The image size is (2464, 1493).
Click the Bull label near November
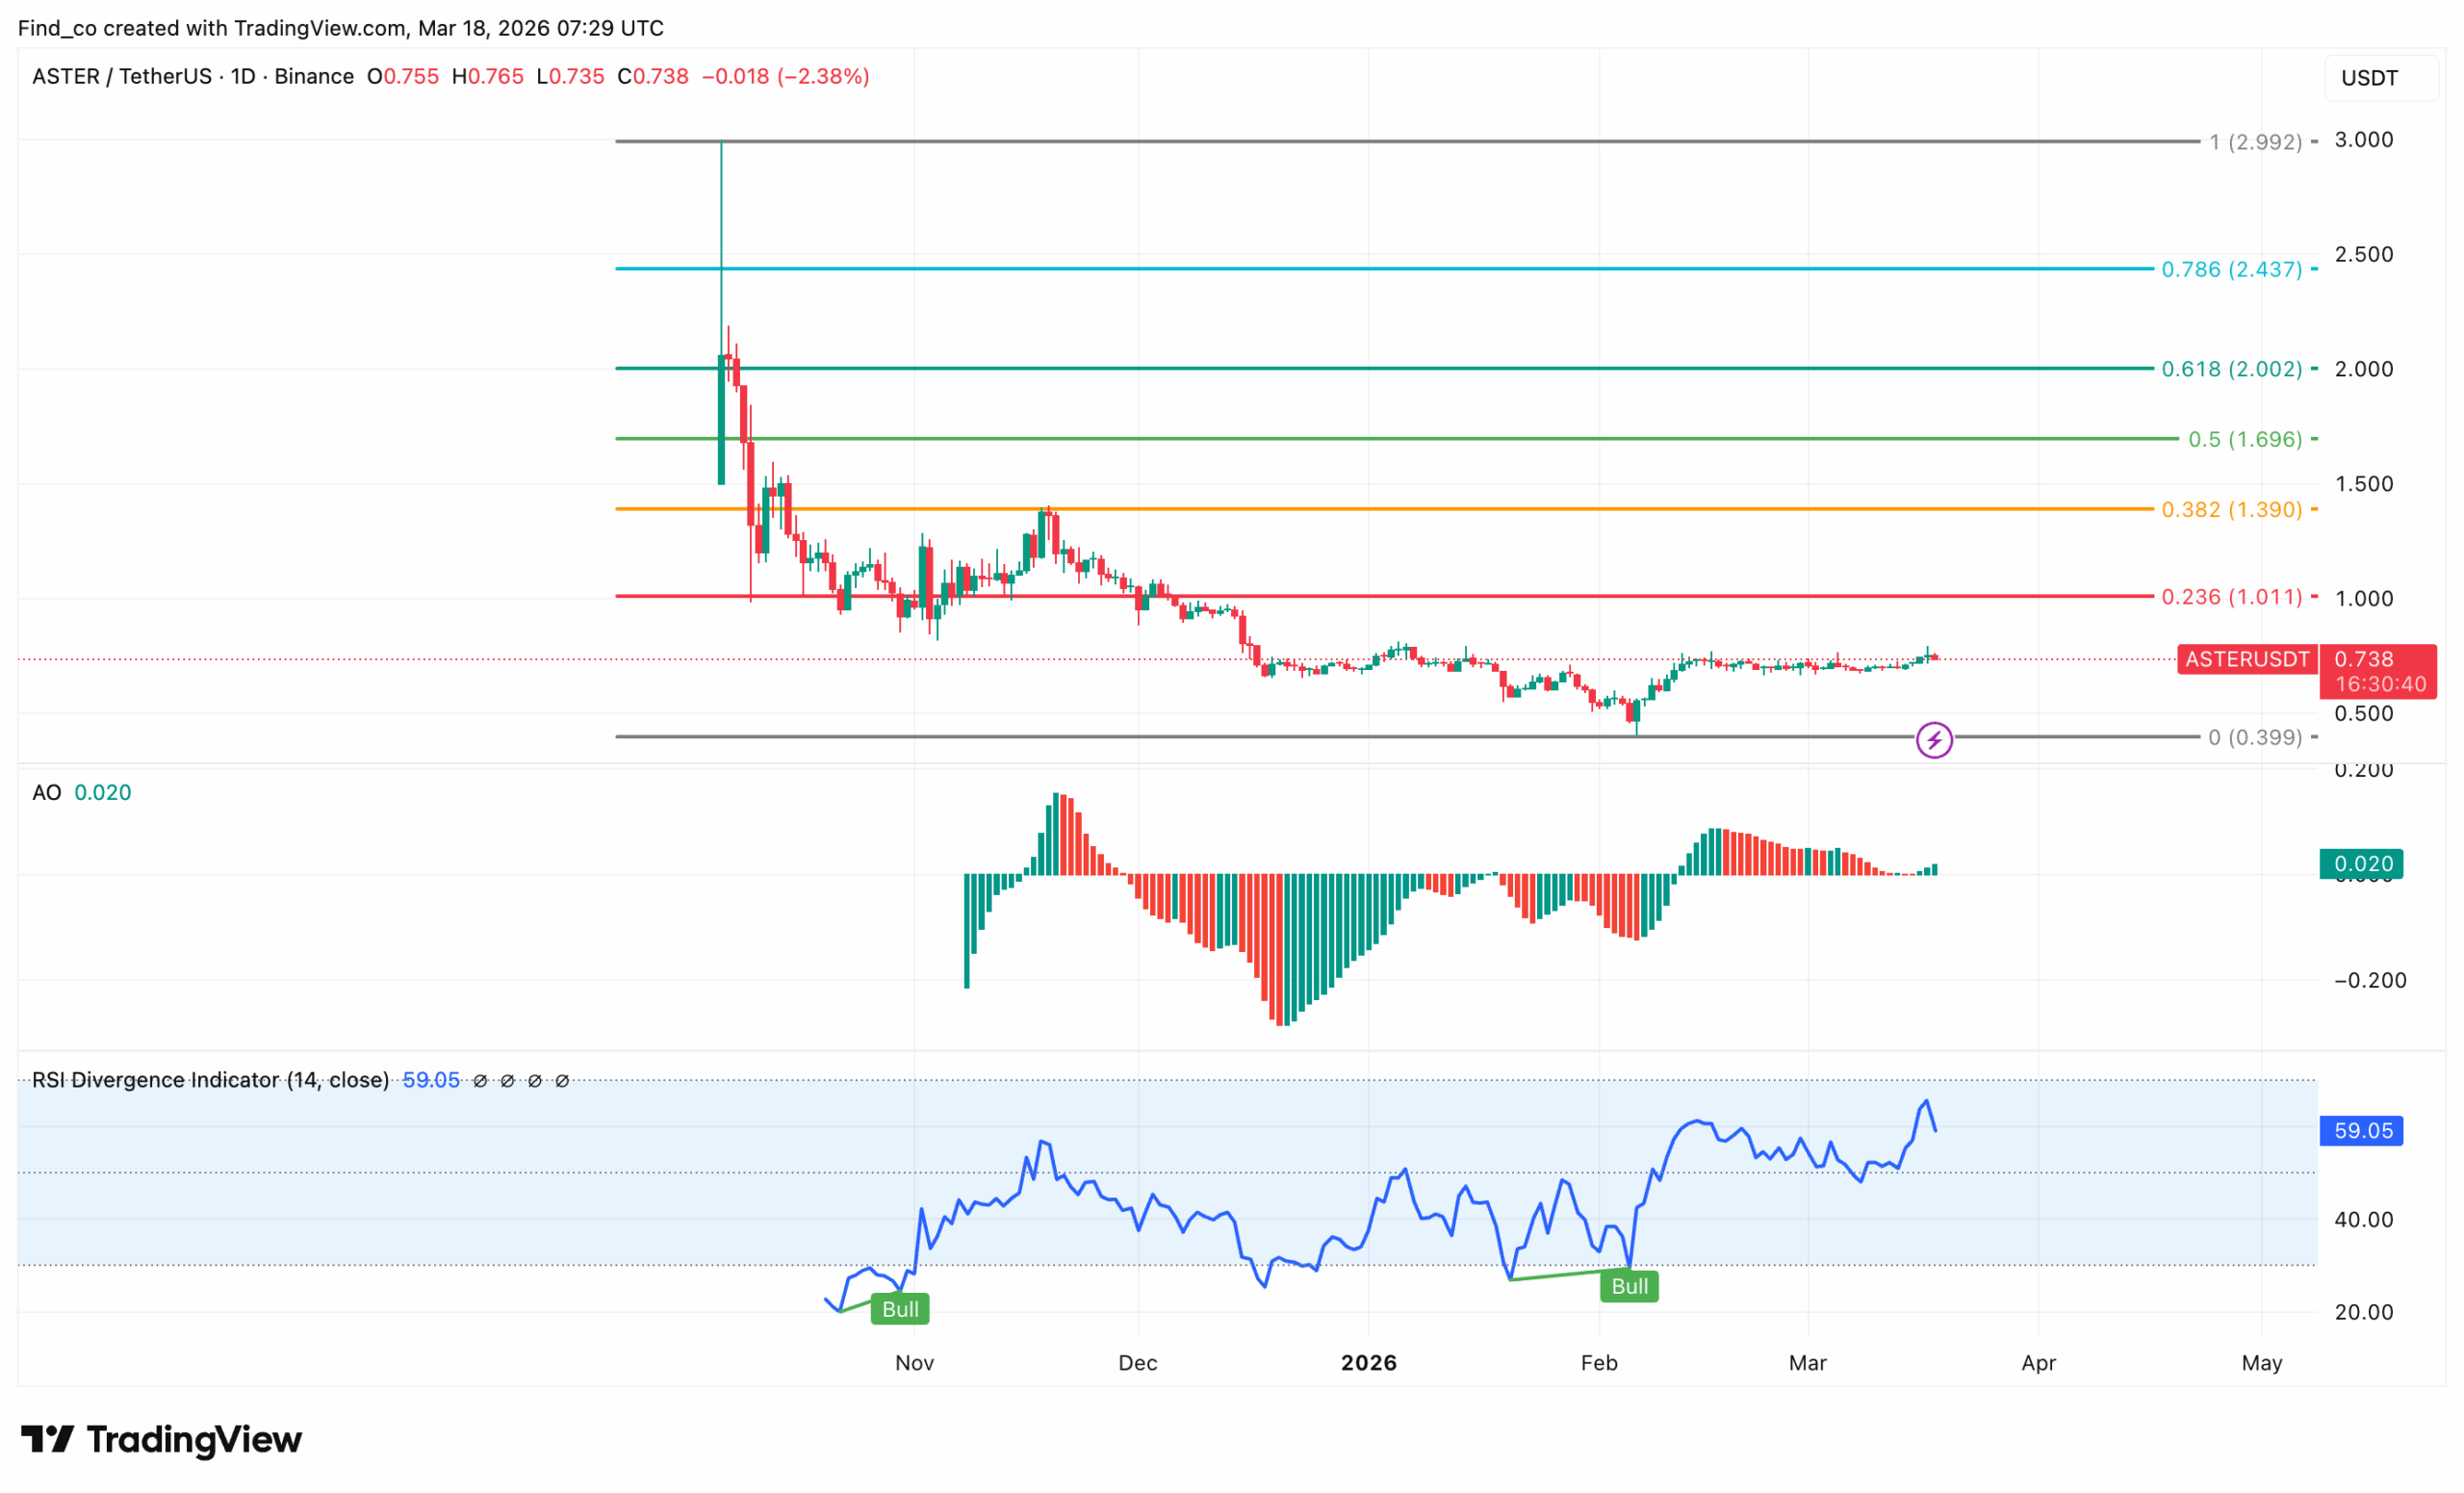click(900, 1309)
